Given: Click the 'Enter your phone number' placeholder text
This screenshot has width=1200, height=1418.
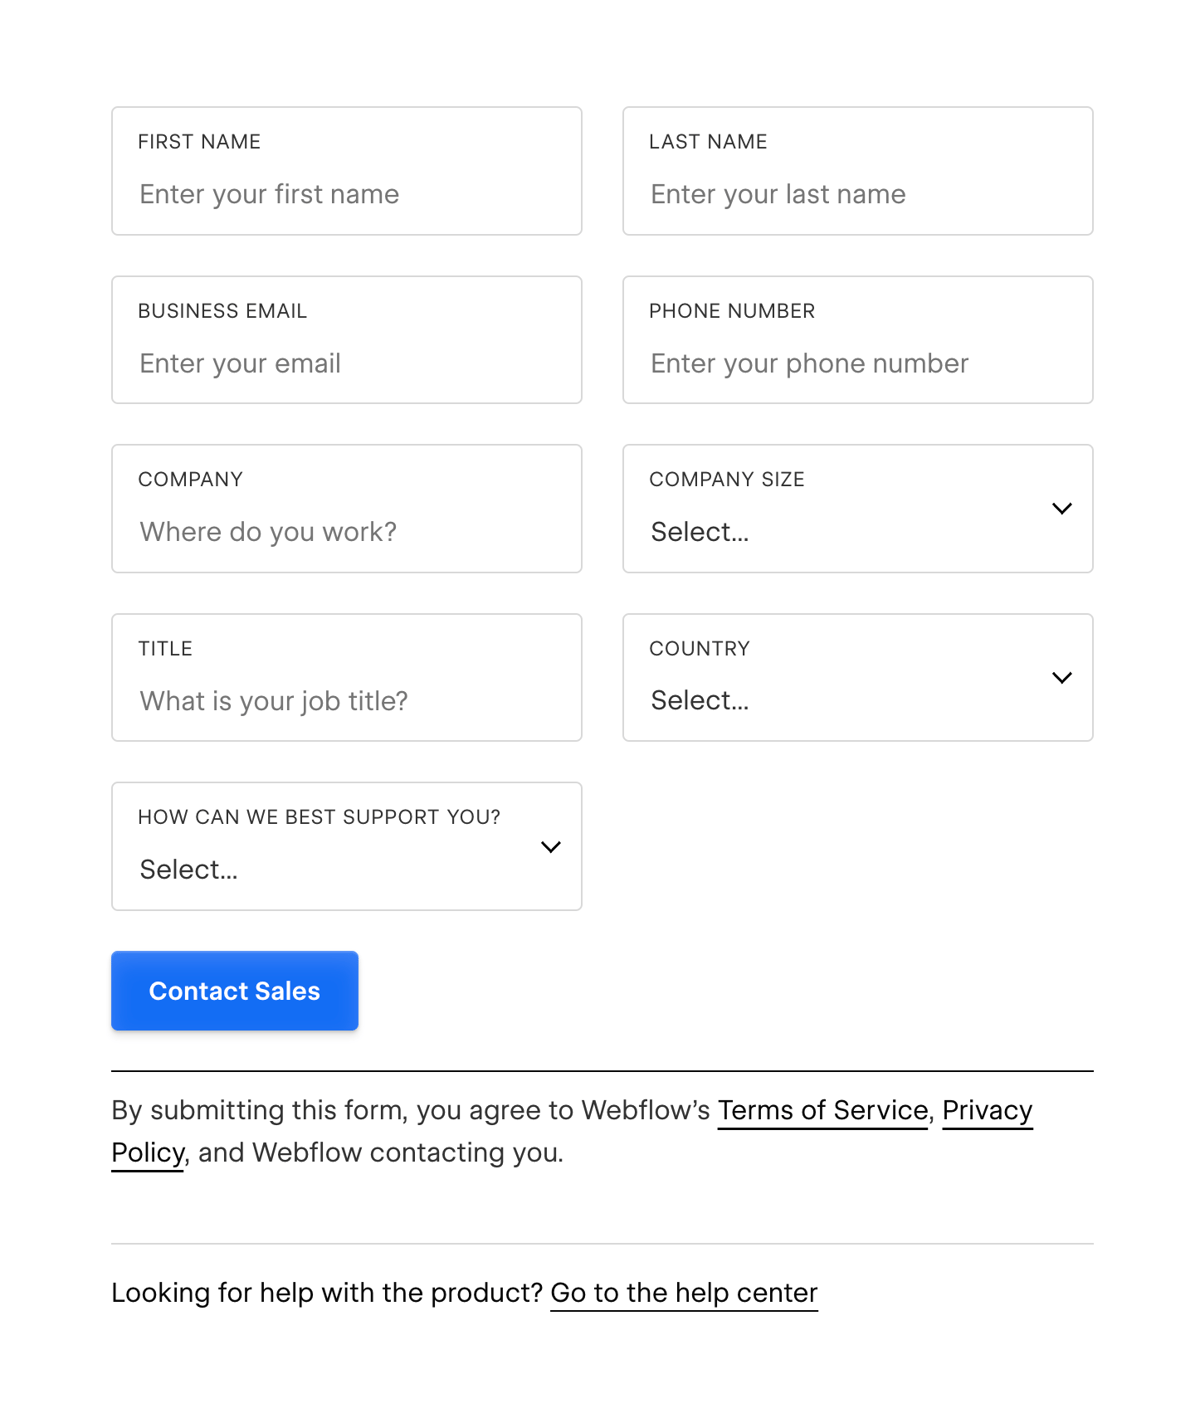Looking at the screenshot, I should point(808,363).
